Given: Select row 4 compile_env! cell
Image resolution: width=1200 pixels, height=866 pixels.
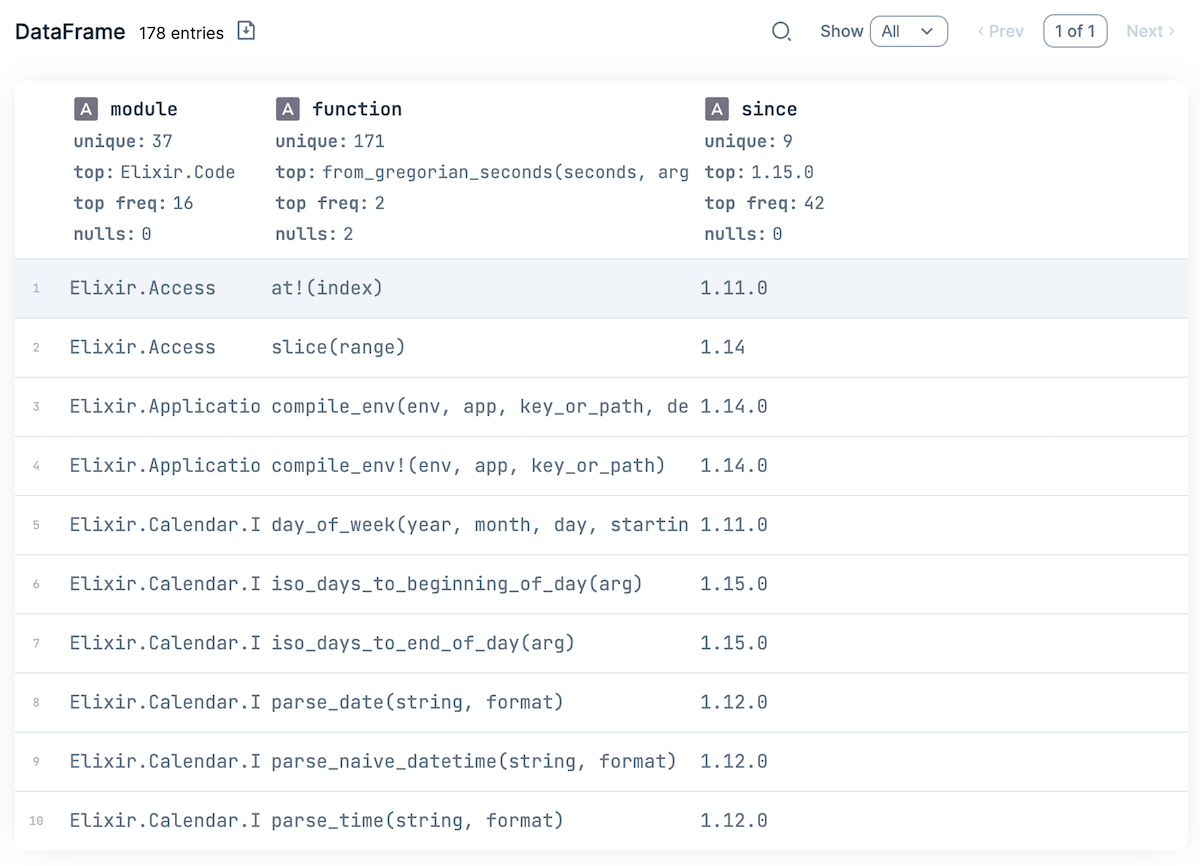Looking at the screenshot, I should pos(468,465).
